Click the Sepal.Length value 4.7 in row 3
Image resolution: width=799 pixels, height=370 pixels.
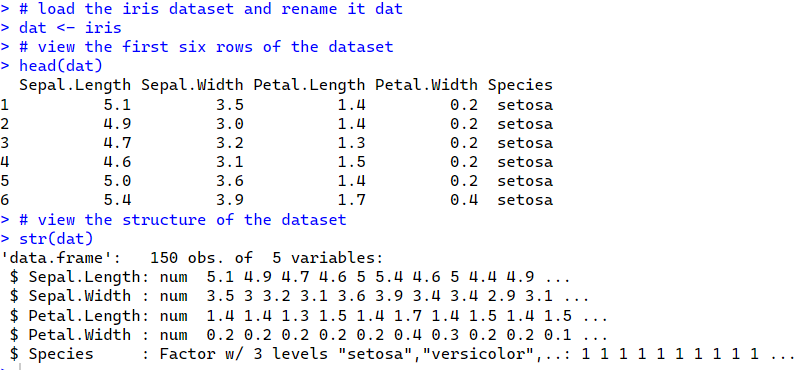(117, 143)
